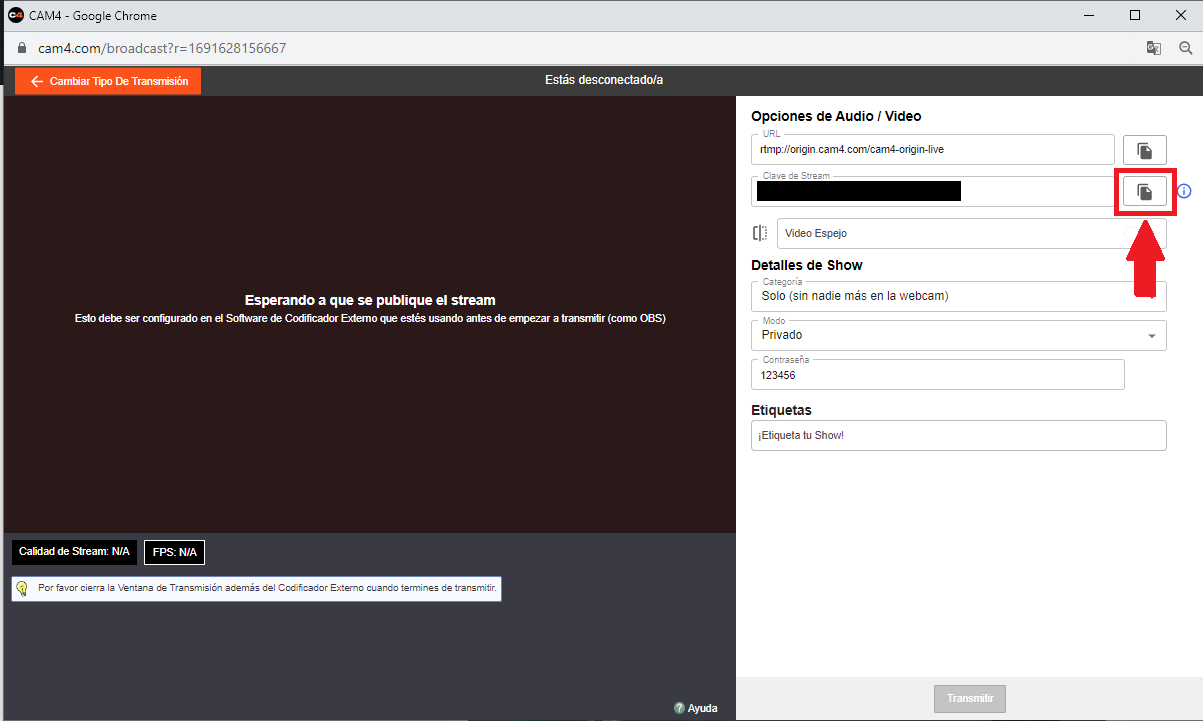
Task: View site info via the padlock icon
Action: coord(20,48)
